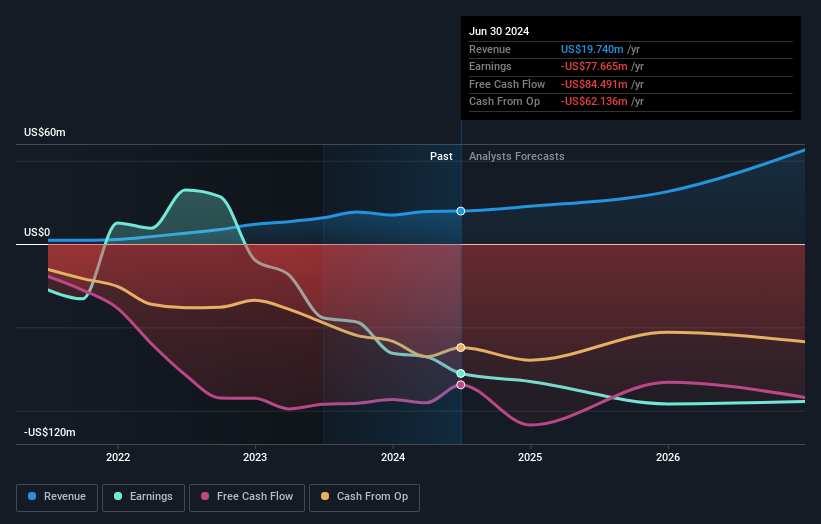Toggle the Free Cash Flow legend button
This screenshot has width=821, height=524.
tap(247, 497)
